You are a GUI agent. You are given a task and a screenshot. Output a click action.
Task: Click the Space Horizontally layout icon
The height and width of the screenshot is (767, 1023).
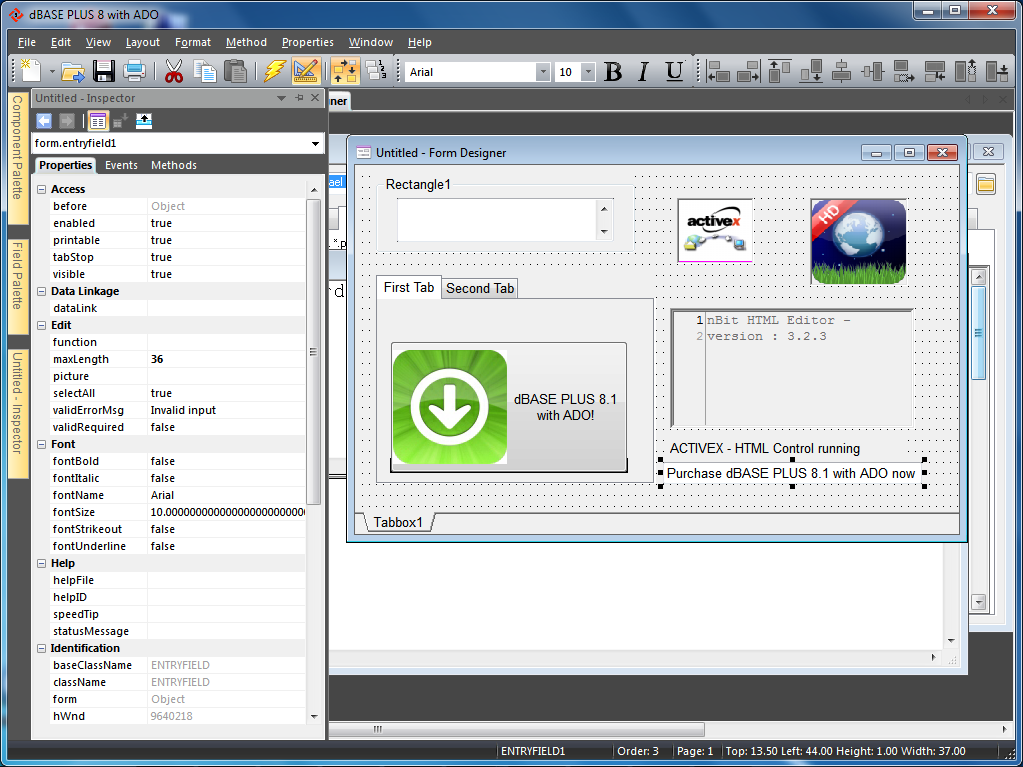pos(904,71)
